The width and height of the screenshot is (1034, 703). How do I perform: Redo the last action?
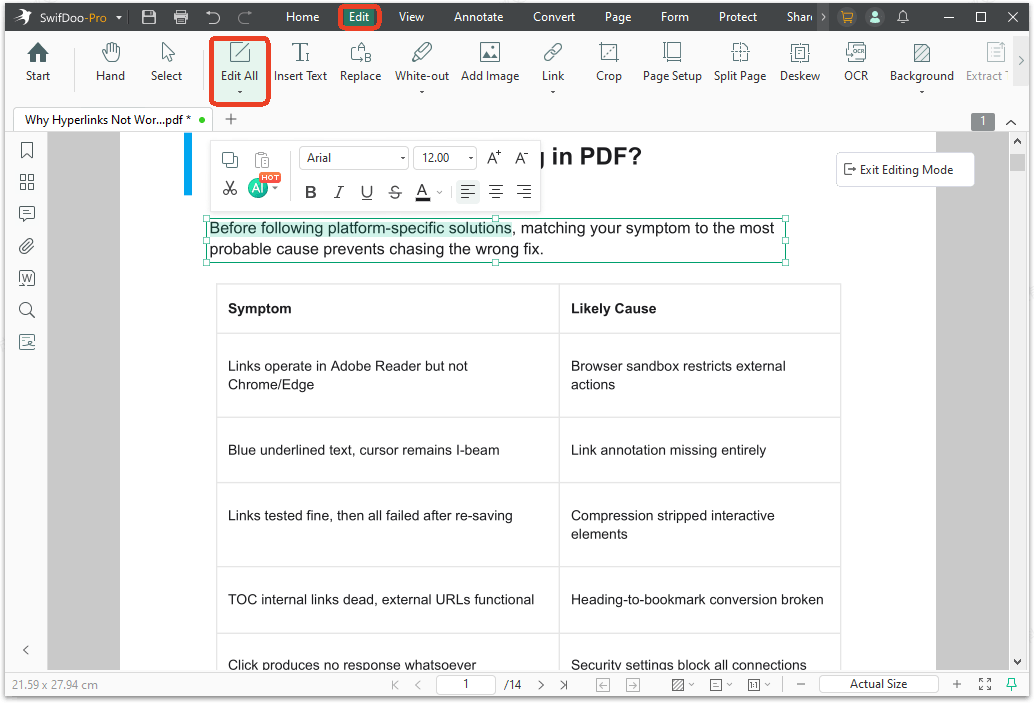(x=245, y=17)
